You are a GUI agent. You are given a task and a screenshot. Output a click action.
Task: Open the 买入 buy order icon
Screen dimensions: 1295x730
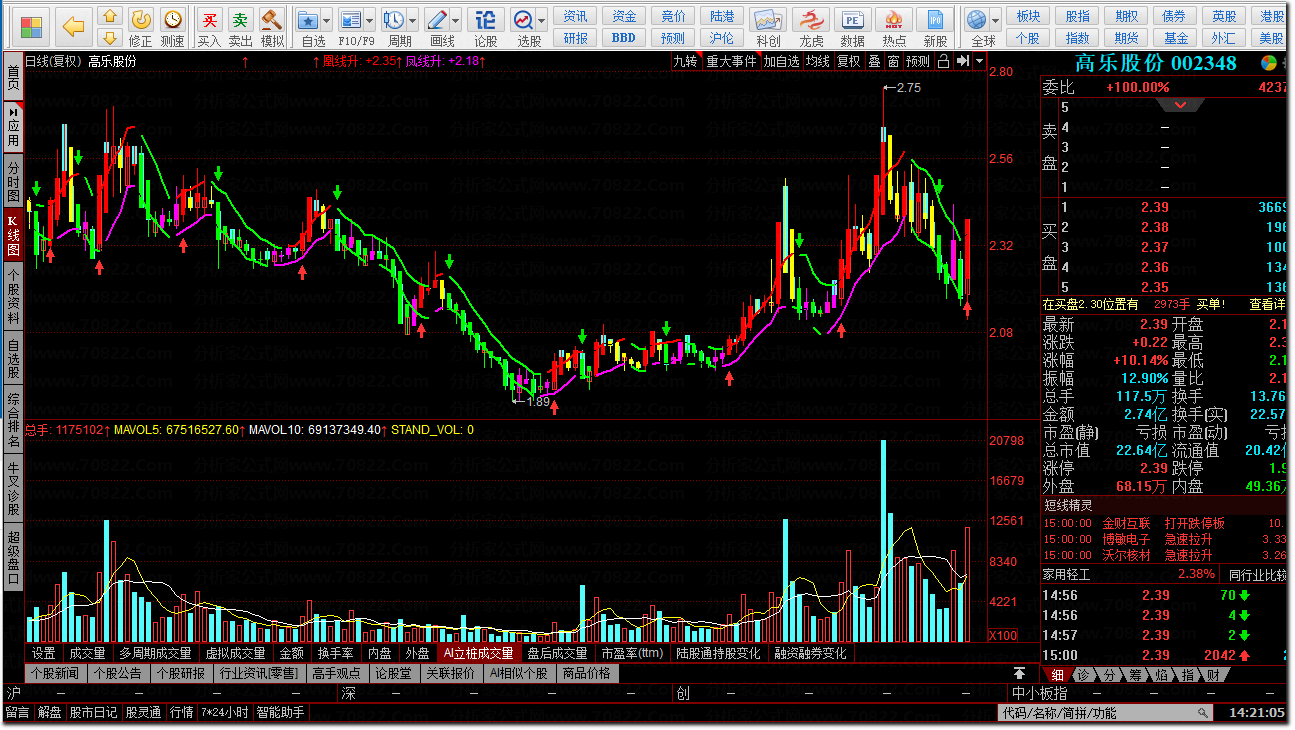[209, 26]
